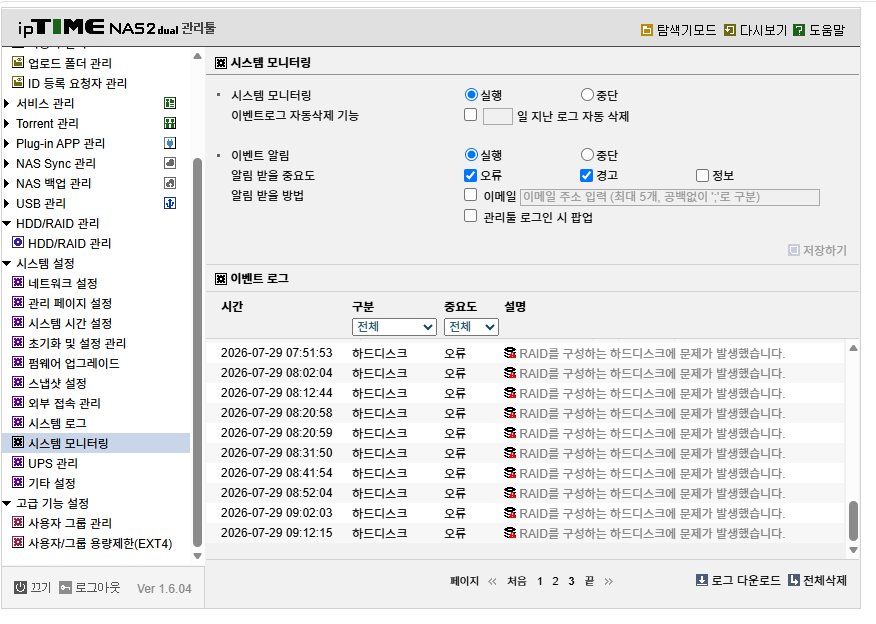Click the sidebar scroll up arrow
Image resolution: width=876 pixels, height=624 pixels.
197,56
